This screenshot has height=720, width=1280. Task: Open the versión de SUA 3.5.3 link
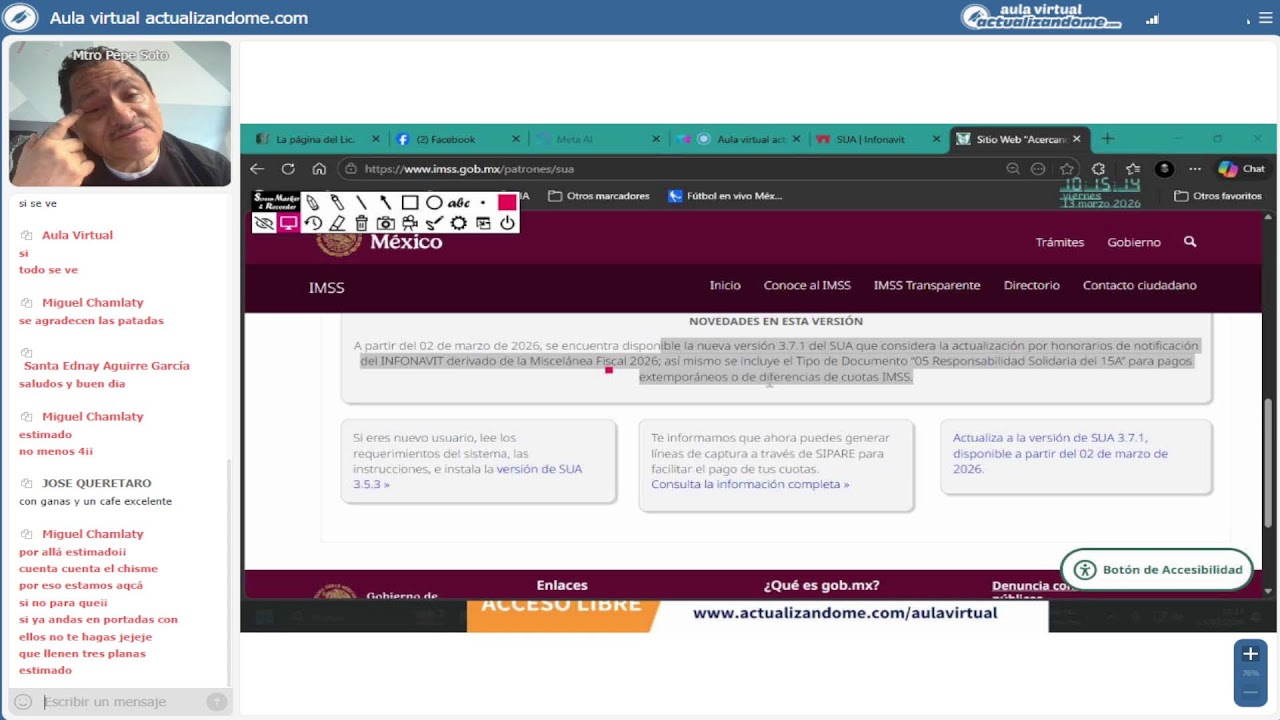coord(468,476)
